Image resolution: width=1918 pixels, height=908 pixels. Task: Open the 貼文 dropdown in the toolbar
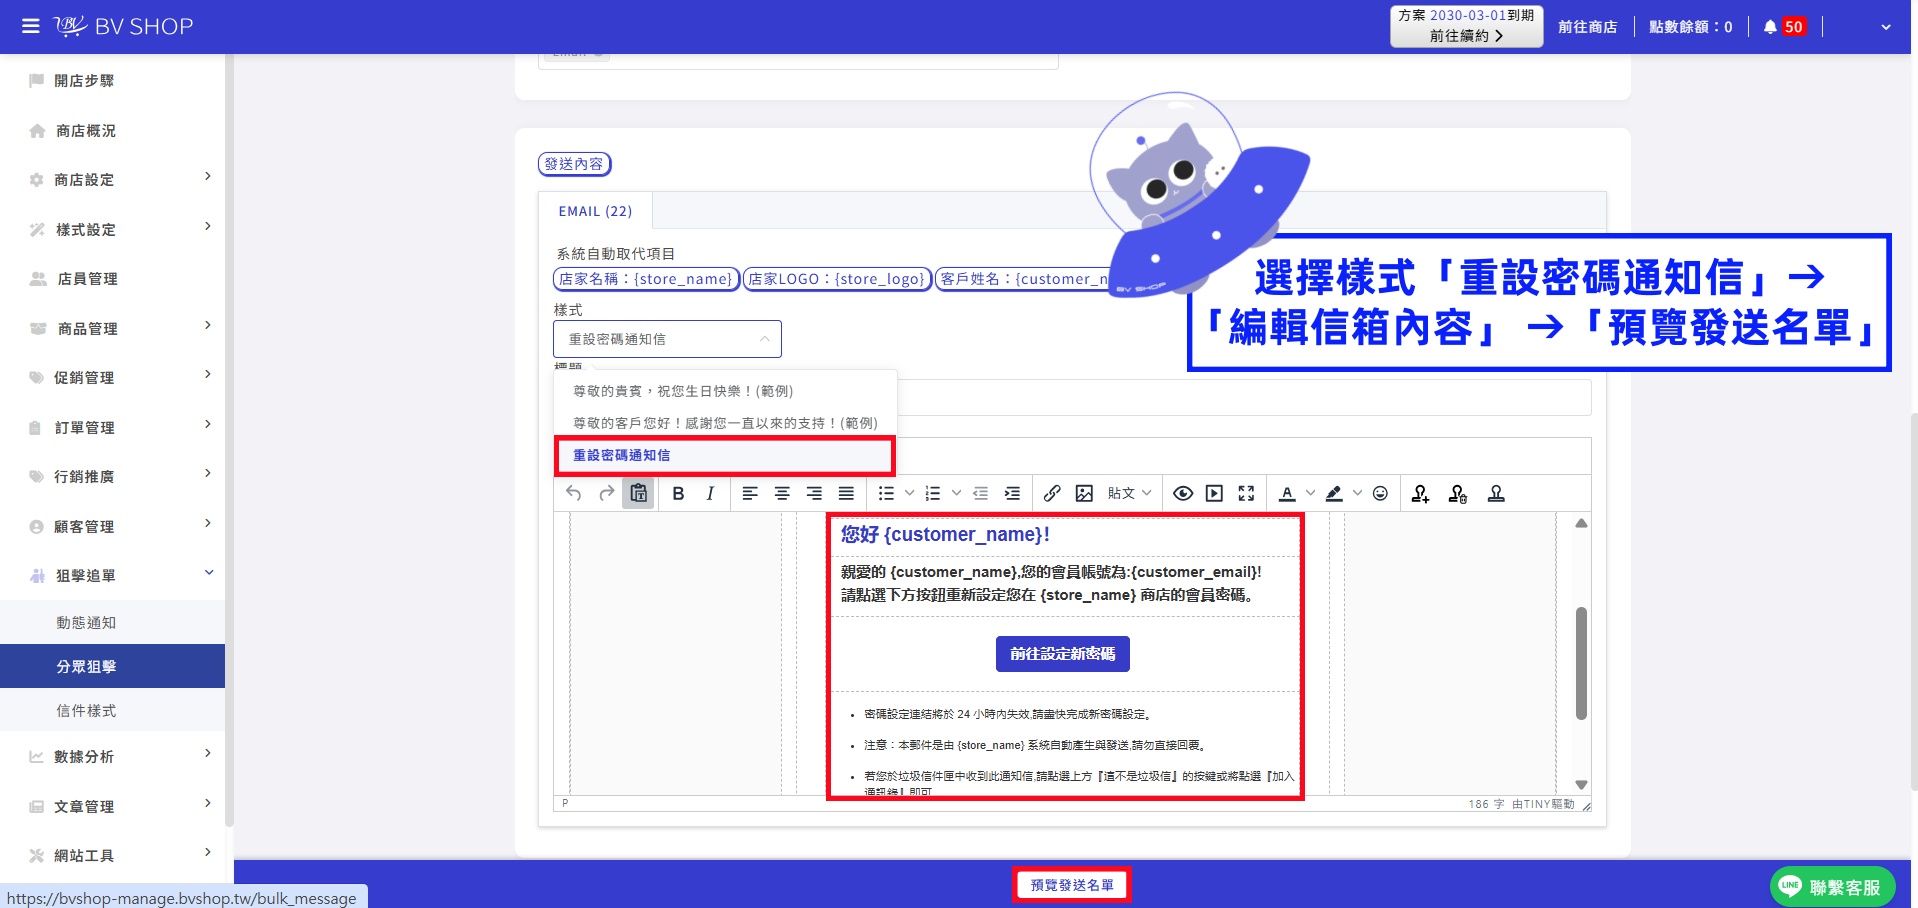[1129, 493]
